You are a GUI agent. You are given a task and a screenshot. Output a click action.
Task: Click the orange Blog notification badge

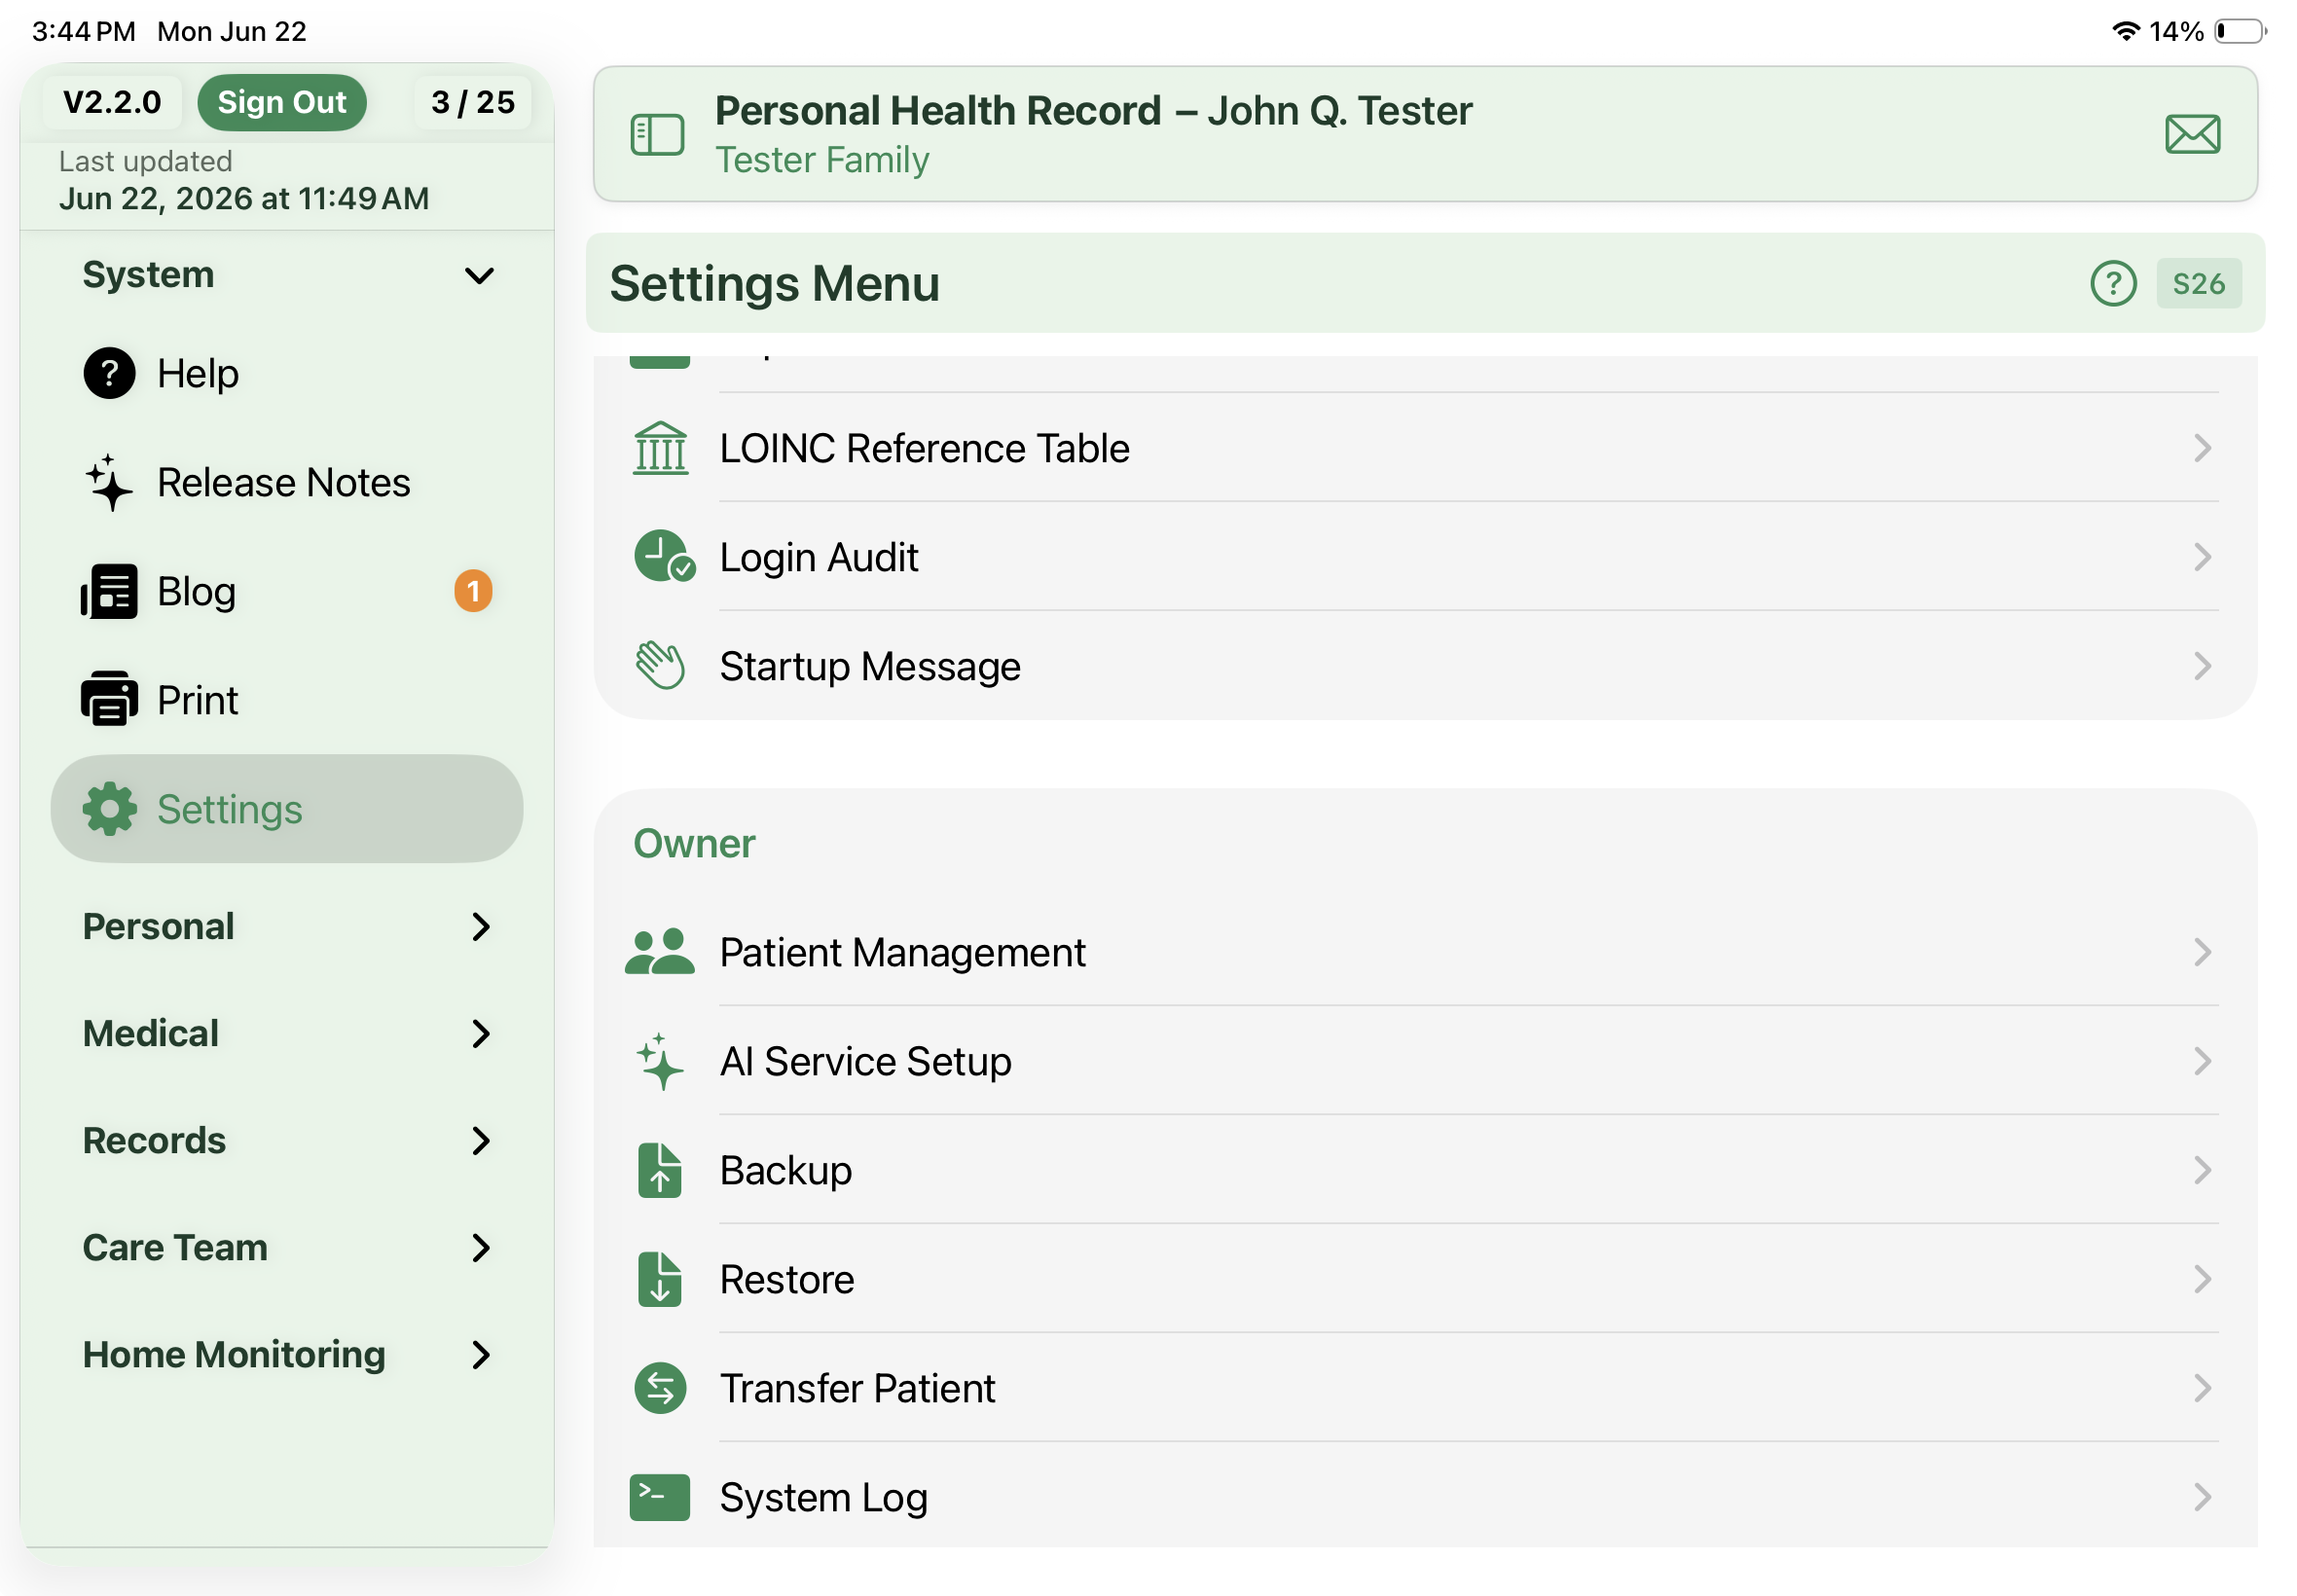(x=473, y=591)
